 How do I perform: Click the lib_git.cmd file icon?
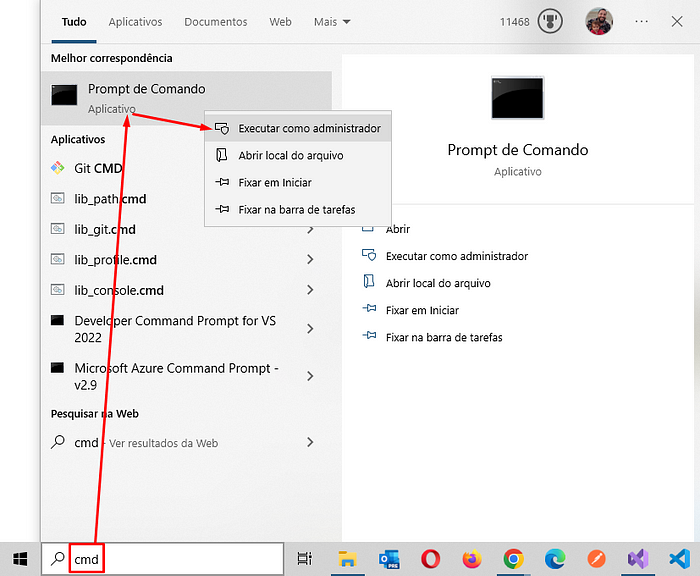tap(58, 229)
